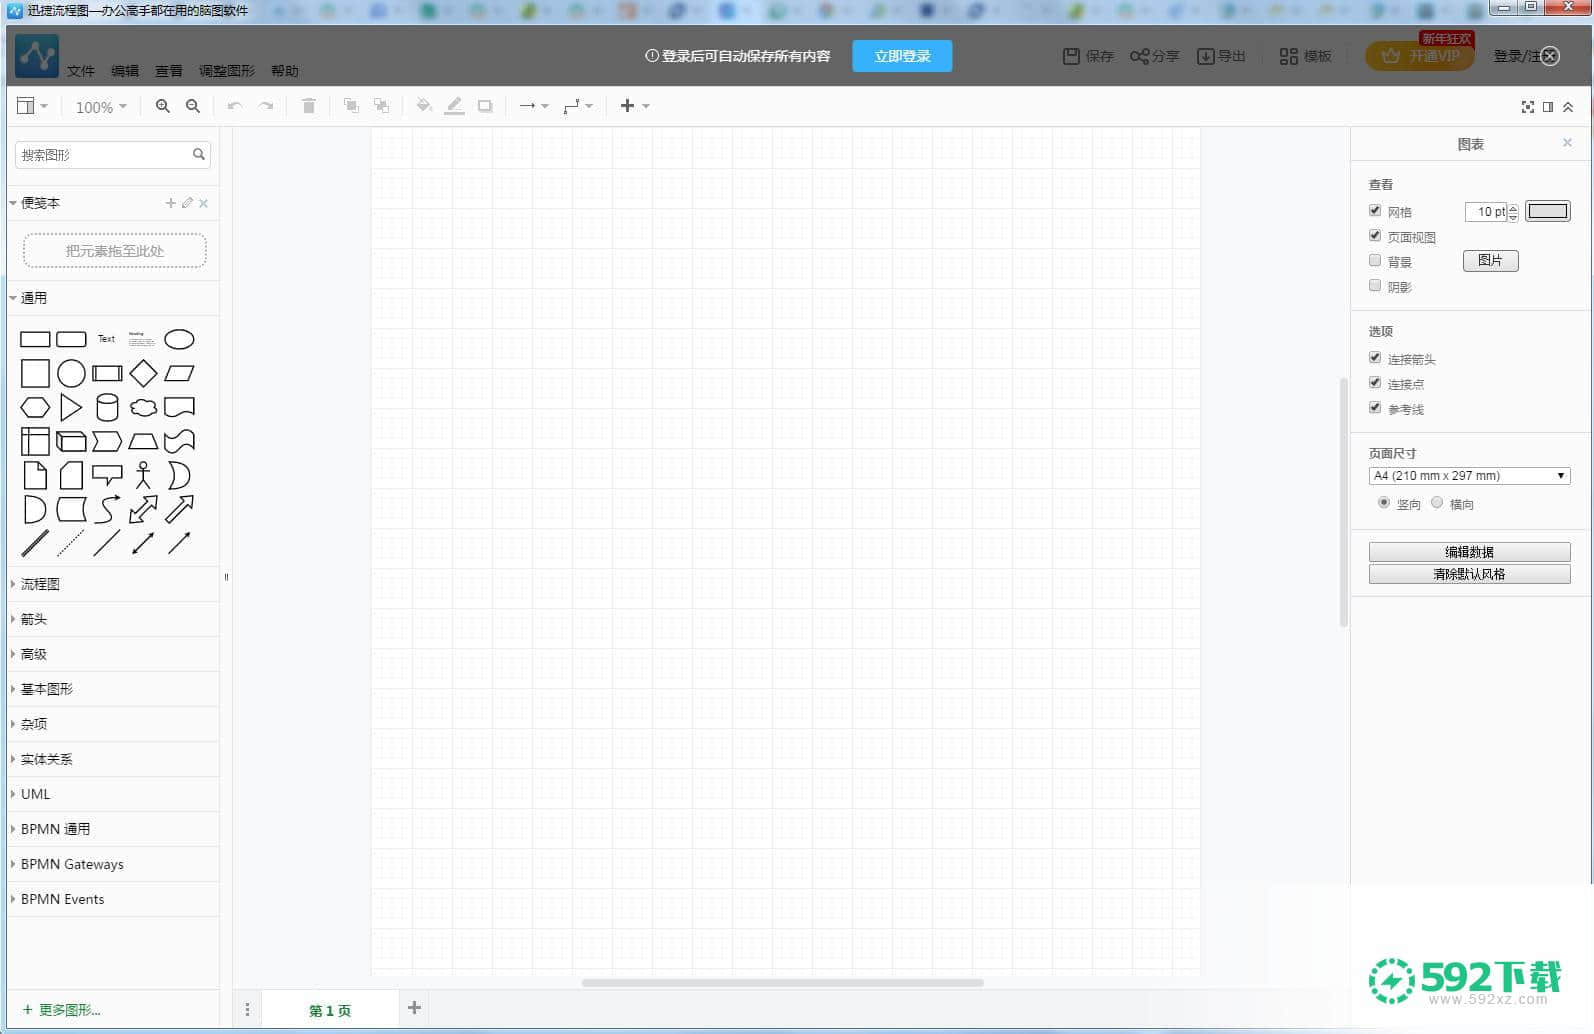Select the 第 1 页 page tab
Viewport: 1594px width, 1034px height.
(x=330, y=1010)
